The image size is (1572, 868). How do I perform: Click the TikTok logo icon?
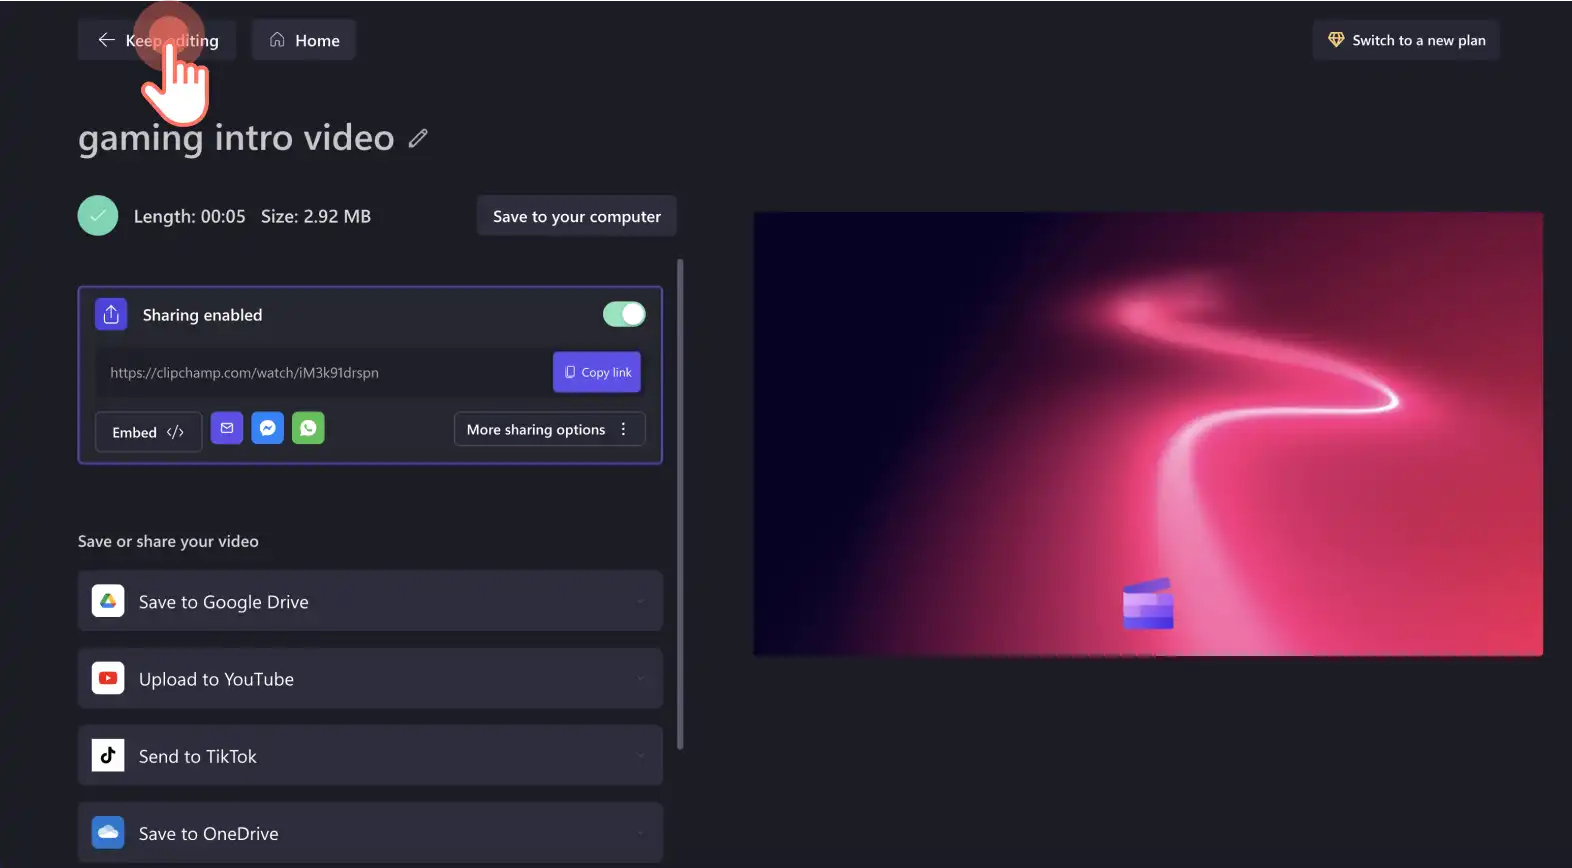tap(108, 755)
